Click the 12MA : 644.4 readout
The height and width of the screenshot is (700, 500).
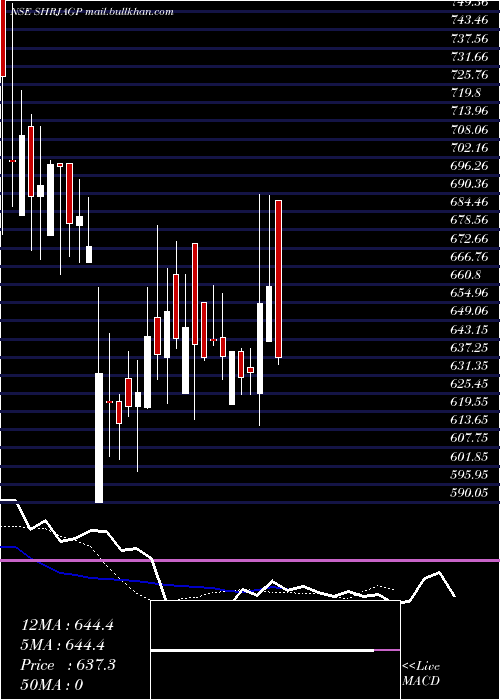[x=67, y=625]
